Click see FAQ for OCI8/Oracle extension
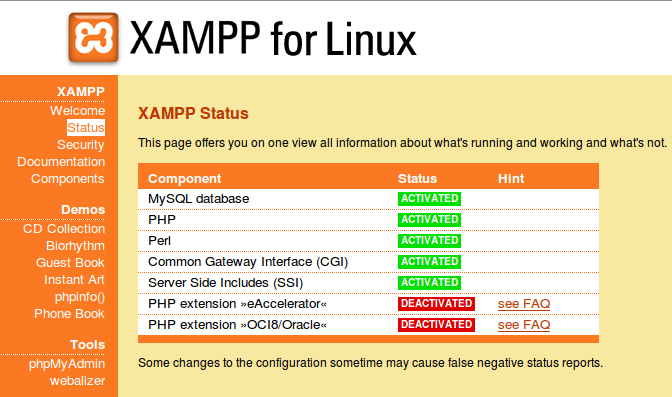 [524, 325]
